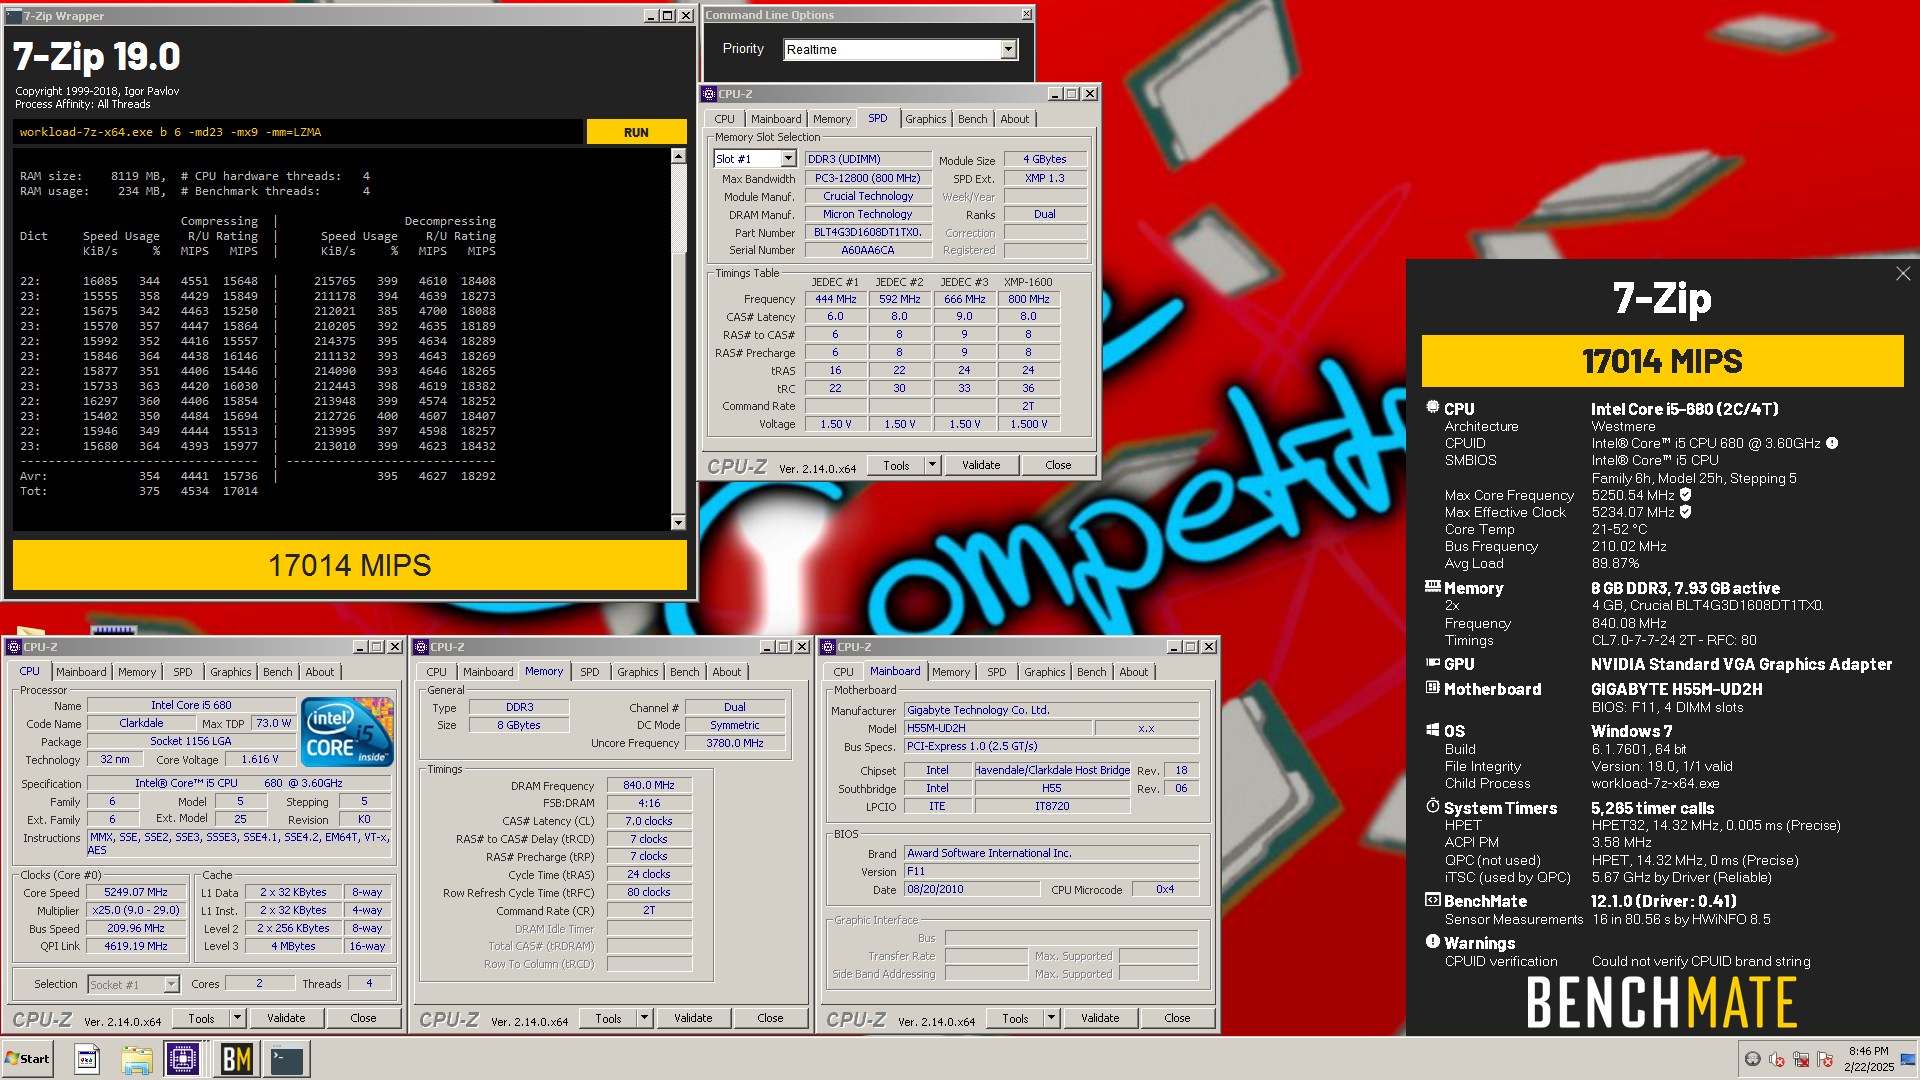This screenshot has height=1080, width=1920.
Task: Switch to CPU-Z chip icon in taskbar
Action: tap(183, 1059)
